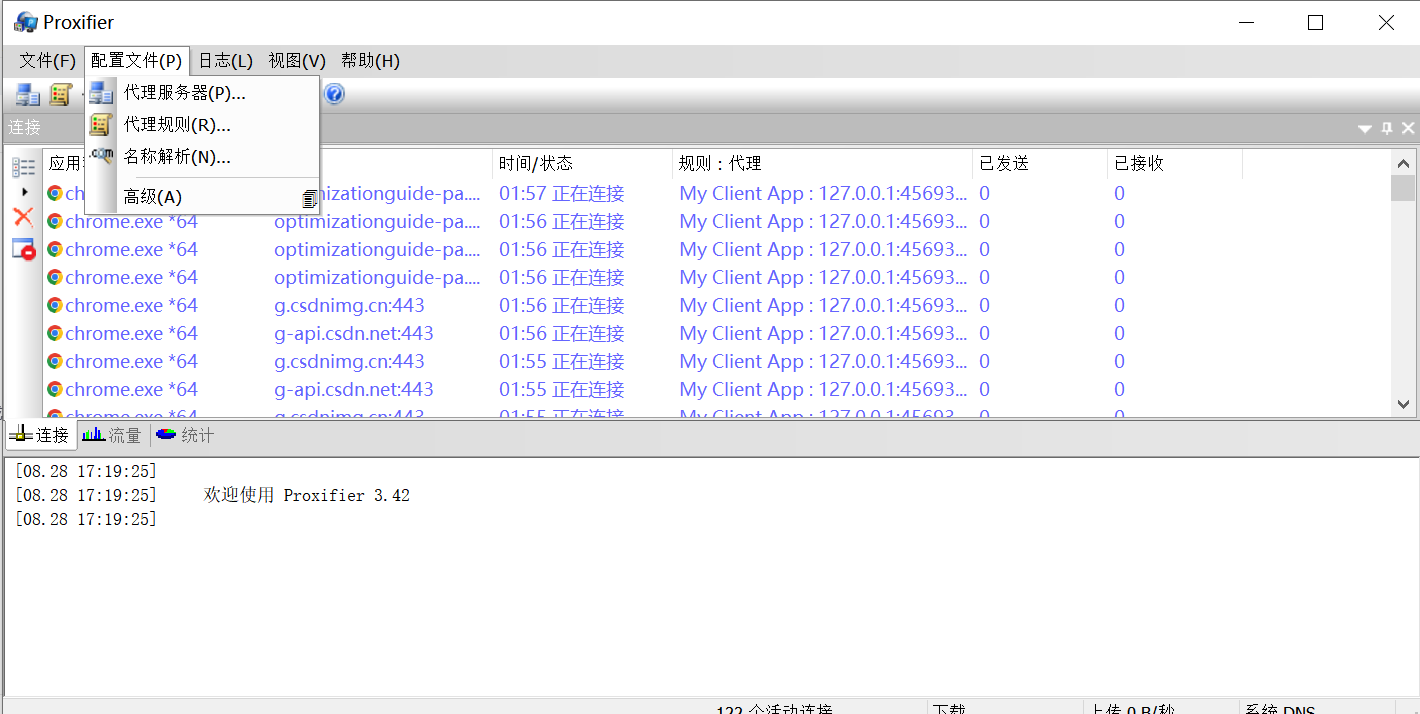Sort by 已接收 column header
Viewport: 1420px width, 714px height.
[x=1174, y=163]
